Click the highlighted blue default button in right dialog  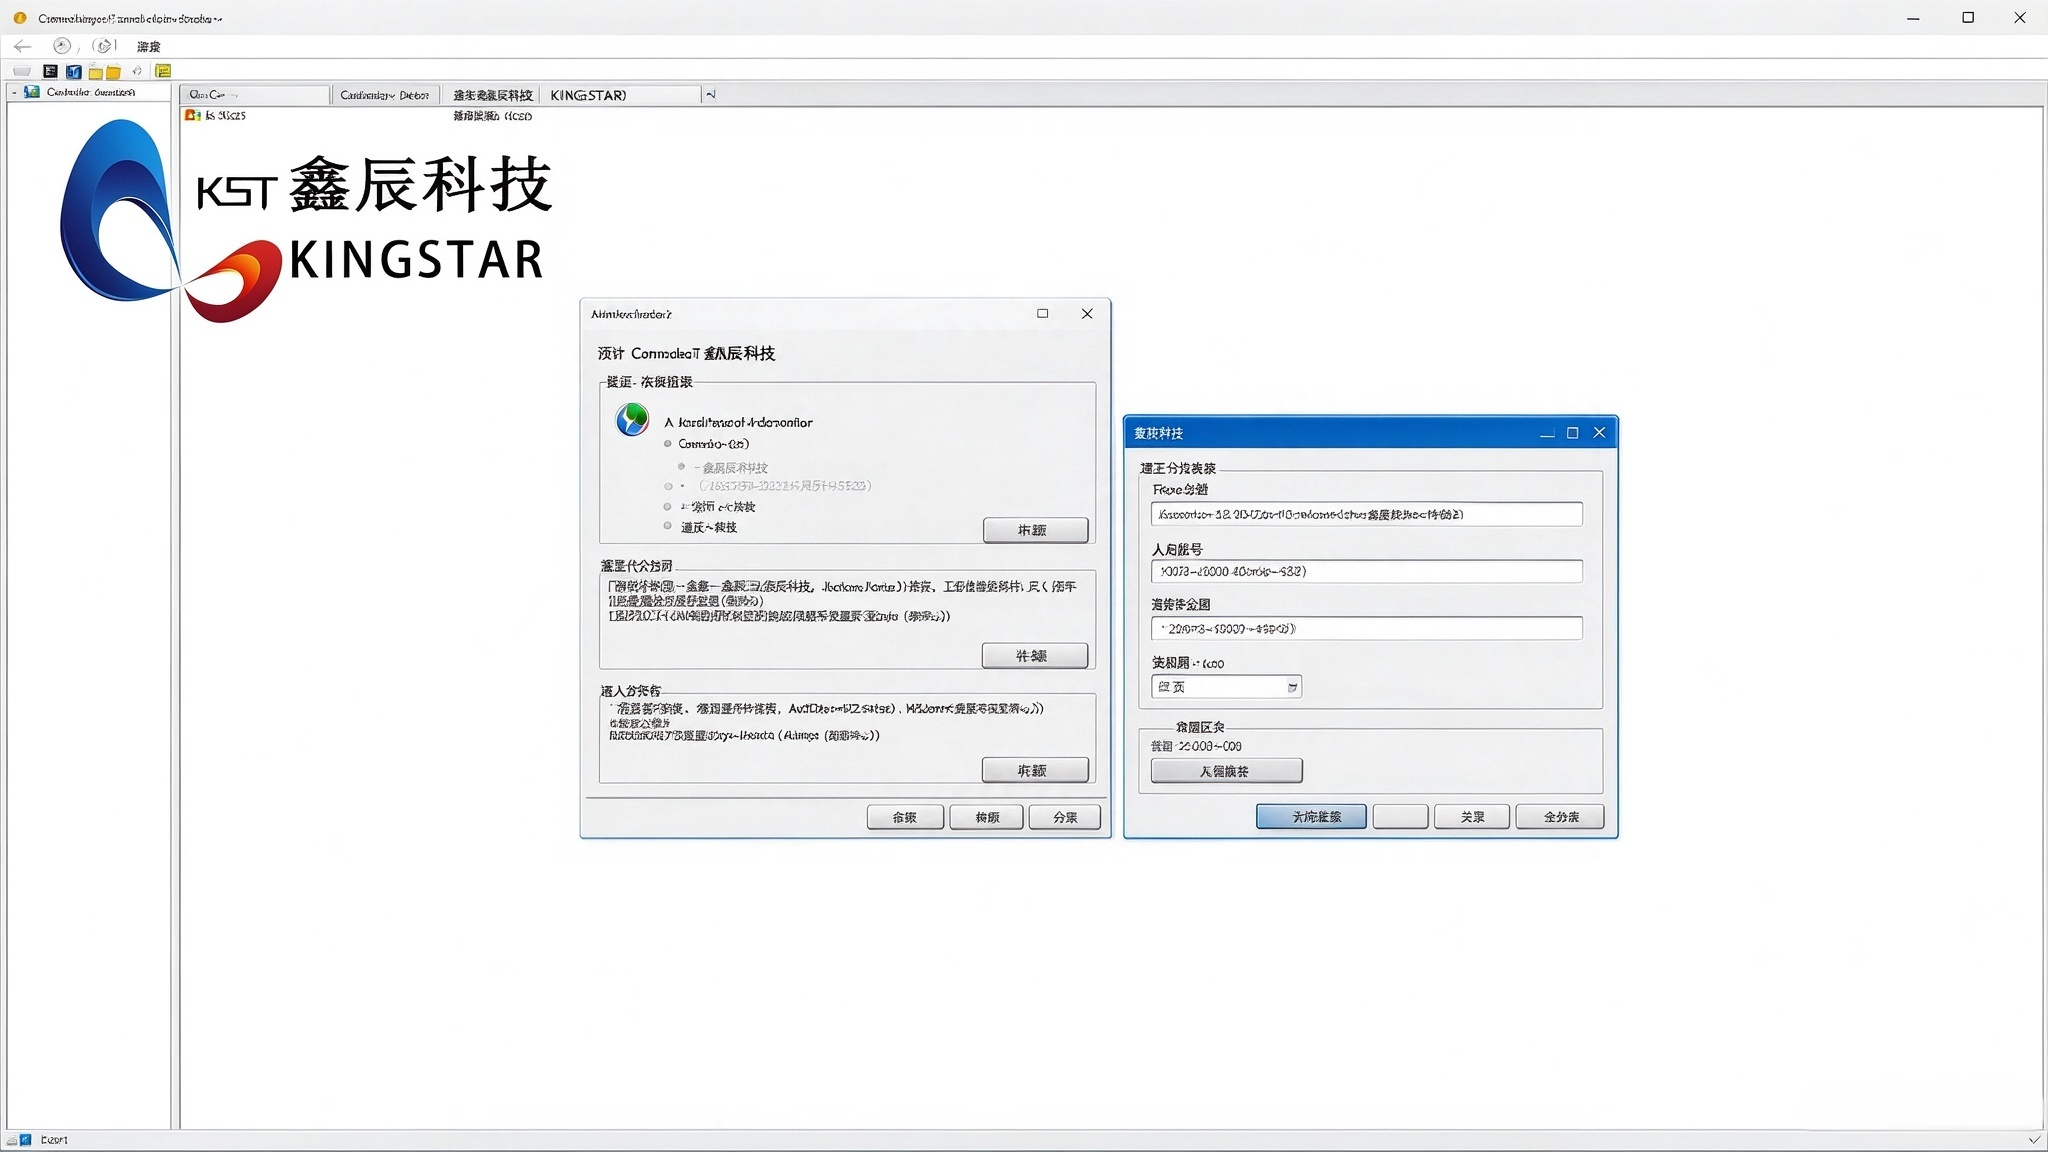coord(1311,817)
